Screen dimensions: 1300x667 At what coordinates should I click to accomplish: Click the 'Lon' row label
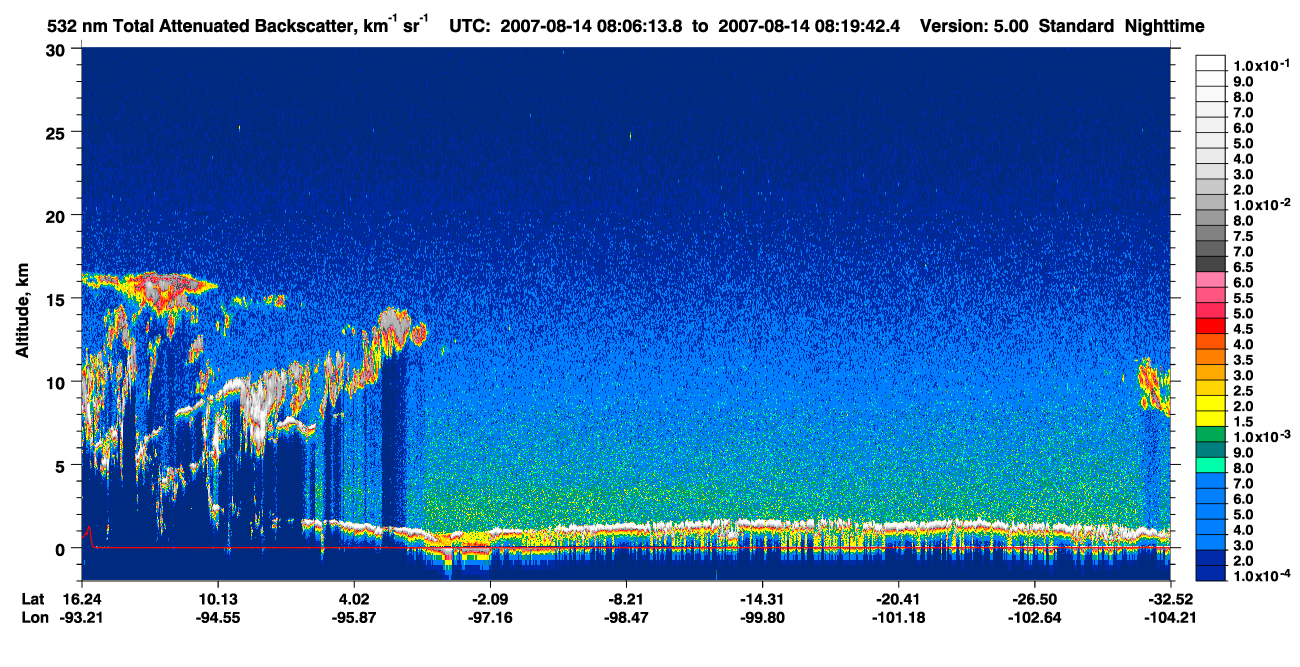tap(34, 617)
